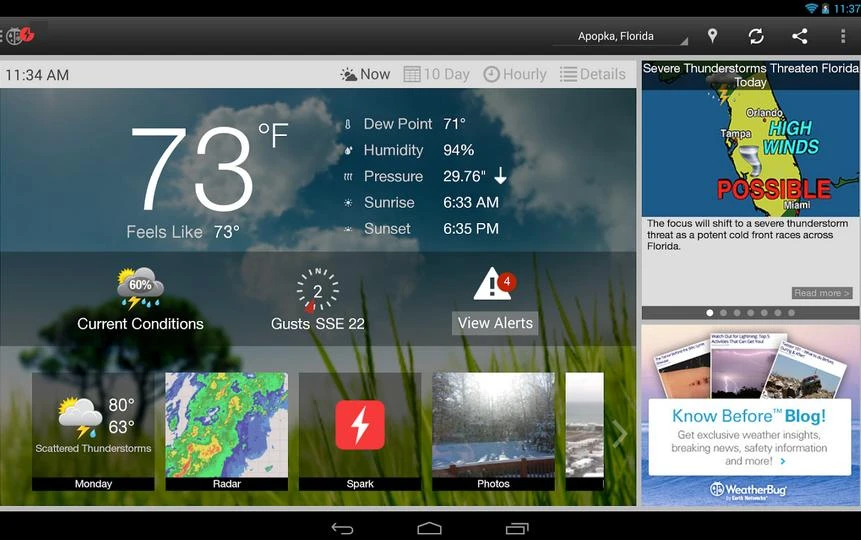The height and width of the screenshot is (540, 861).
Task: Tap the alert triangle with badge 4
Action: (x=495, y=283)
